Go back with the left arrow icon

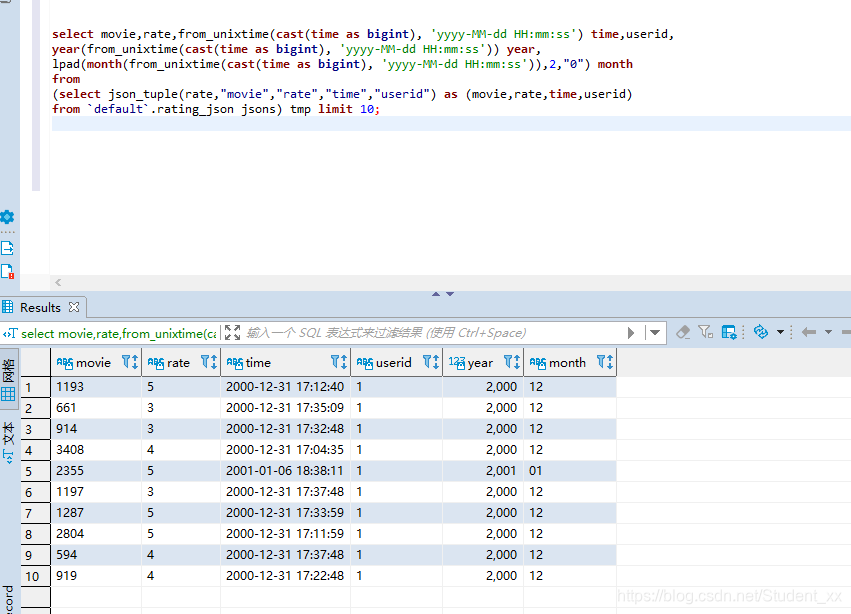pyautogui.click(x=809, y=332)
